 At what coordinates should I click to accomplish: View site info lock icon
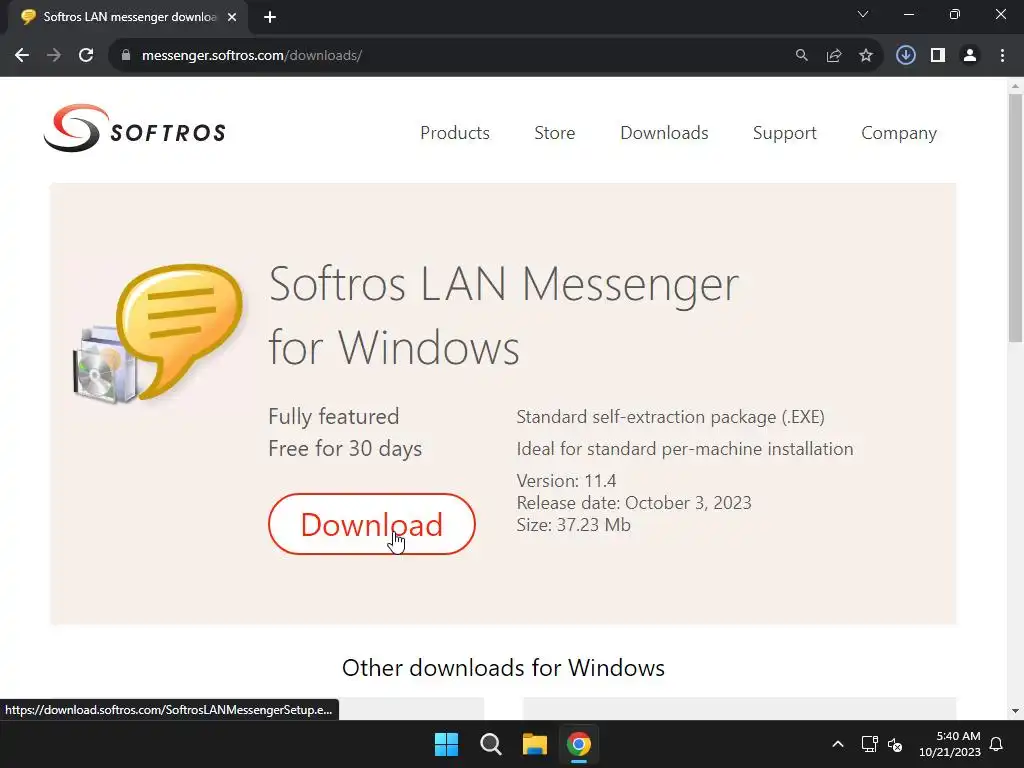[126, 56]
